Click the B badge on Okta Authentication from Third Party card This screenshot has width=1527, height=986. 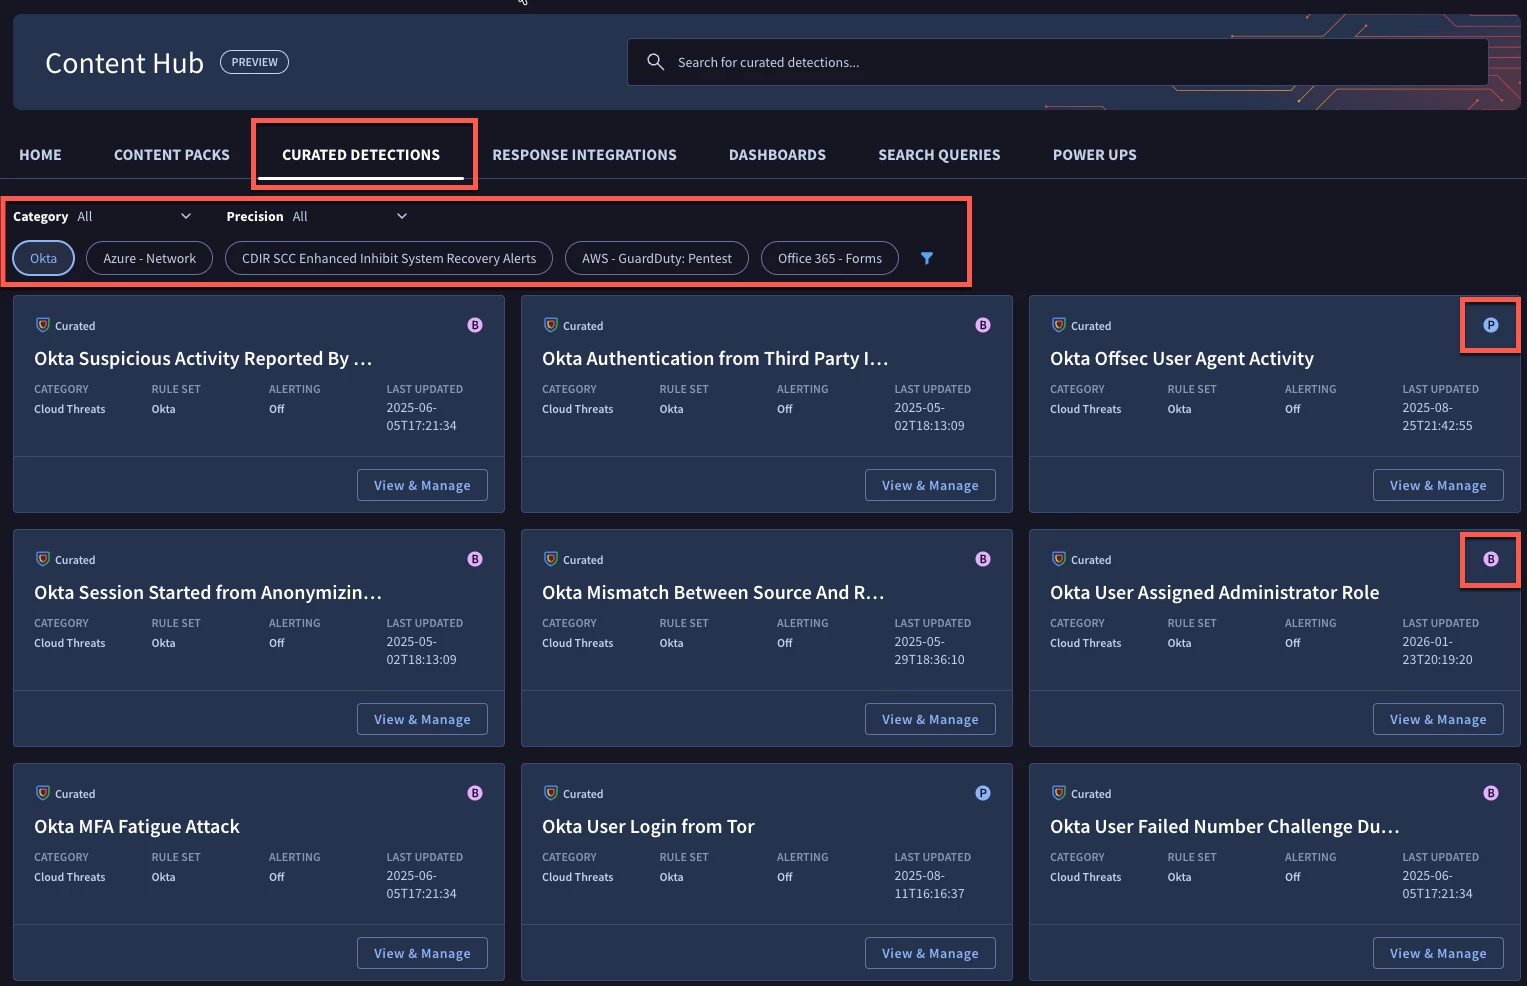pos(983,325)
